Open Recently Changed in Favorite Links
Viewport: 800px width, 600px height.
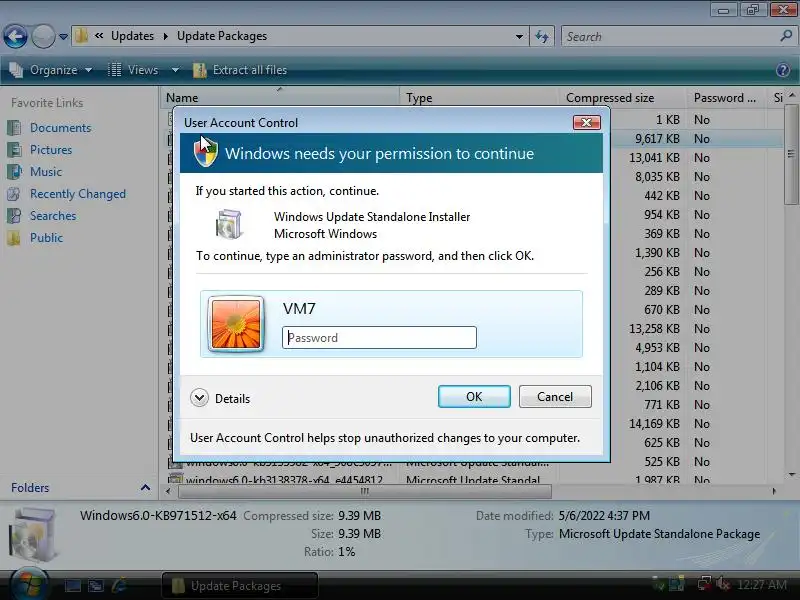pos(78,194)
